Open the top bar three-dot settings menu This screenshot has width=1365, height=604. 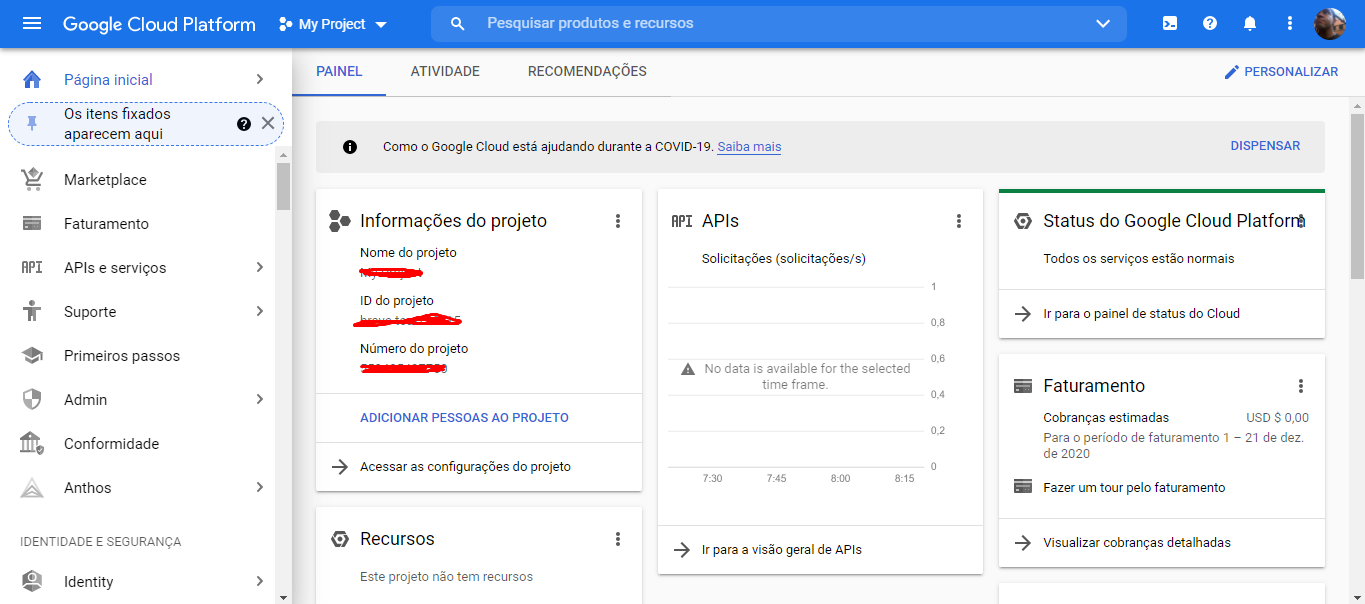[x=1290, y=23]
